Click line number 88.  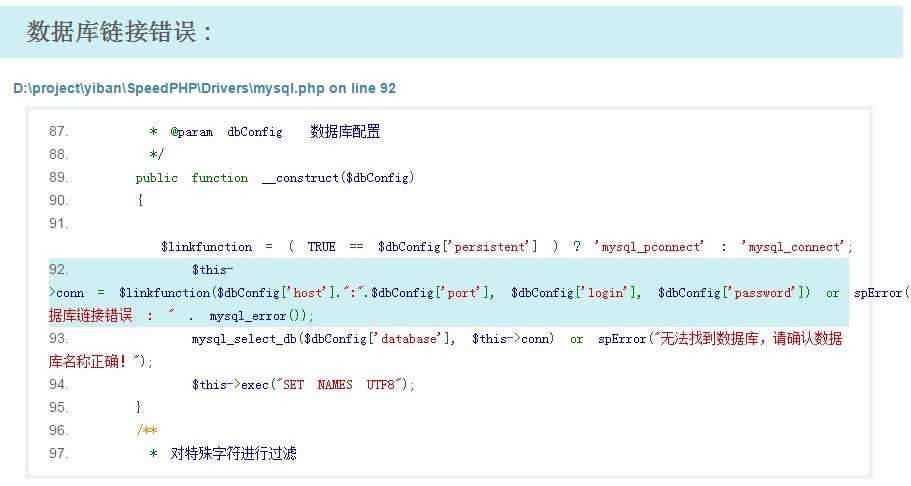point(58,154)
